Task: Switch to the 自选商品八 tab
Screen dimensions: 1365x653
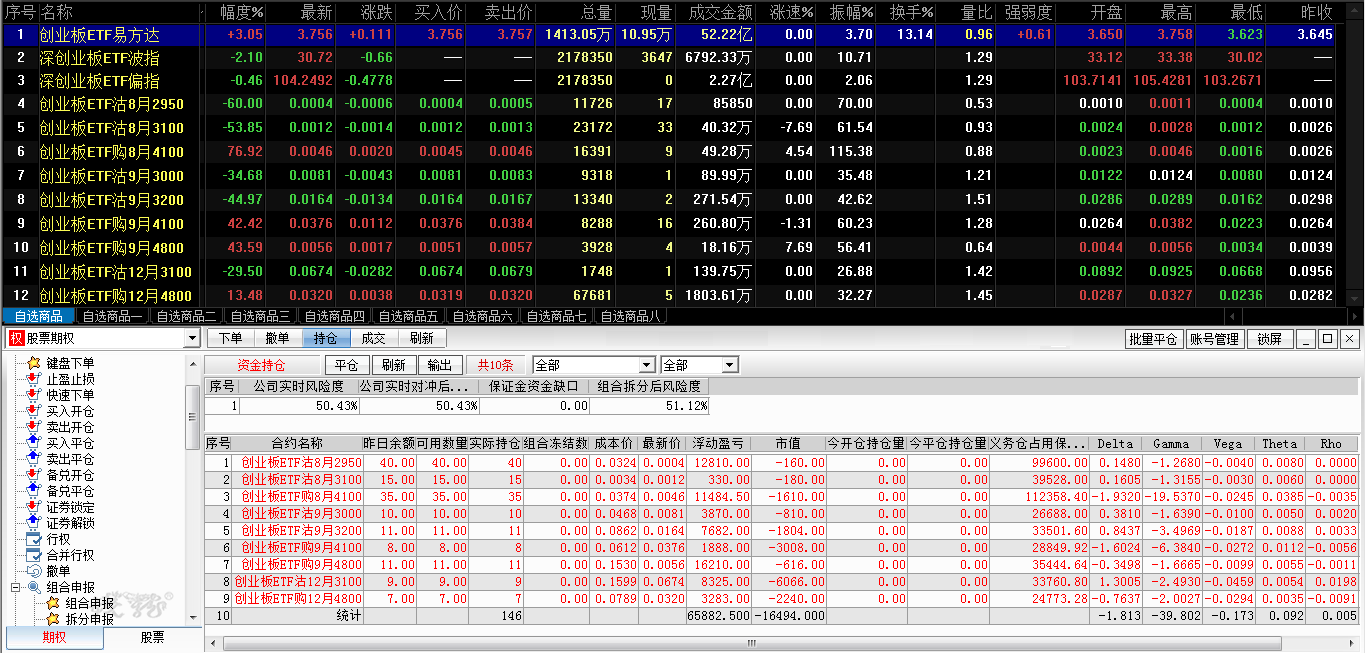Action: click(x=630, y=316)
